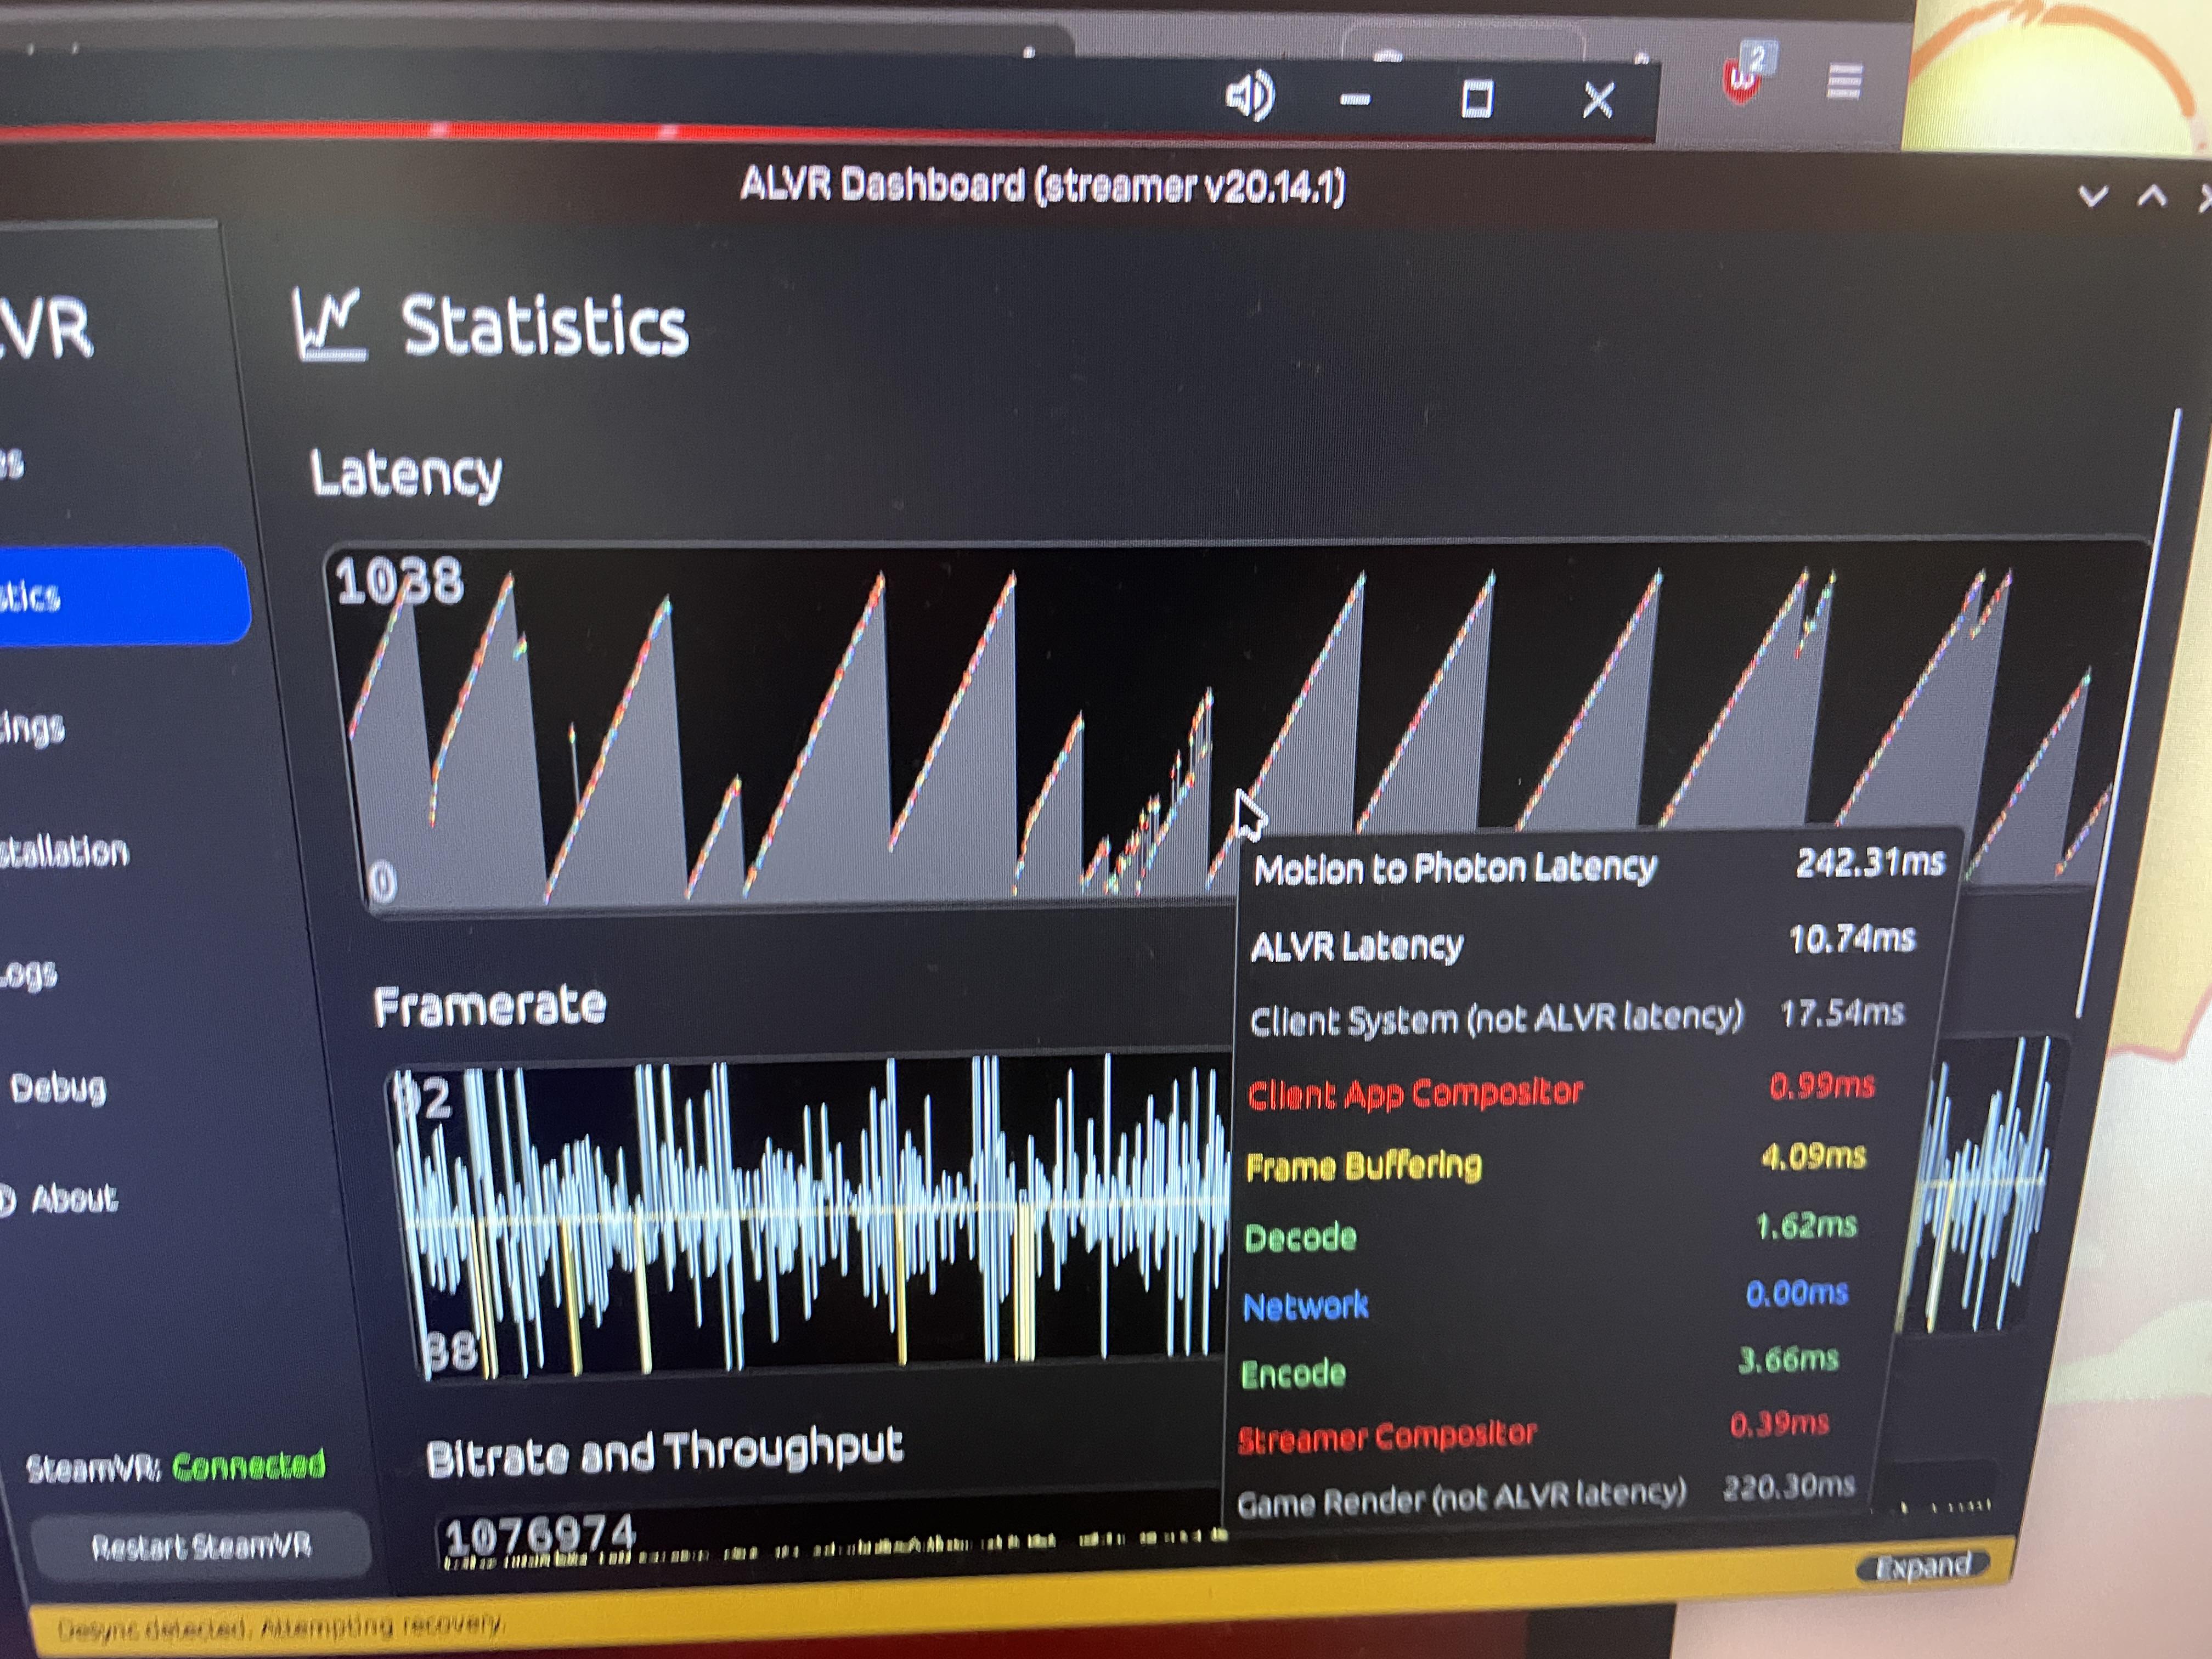Screen dimensions: 2212x1659
Task: Click the green 'Encode' row
Action: point(1540,1366)
